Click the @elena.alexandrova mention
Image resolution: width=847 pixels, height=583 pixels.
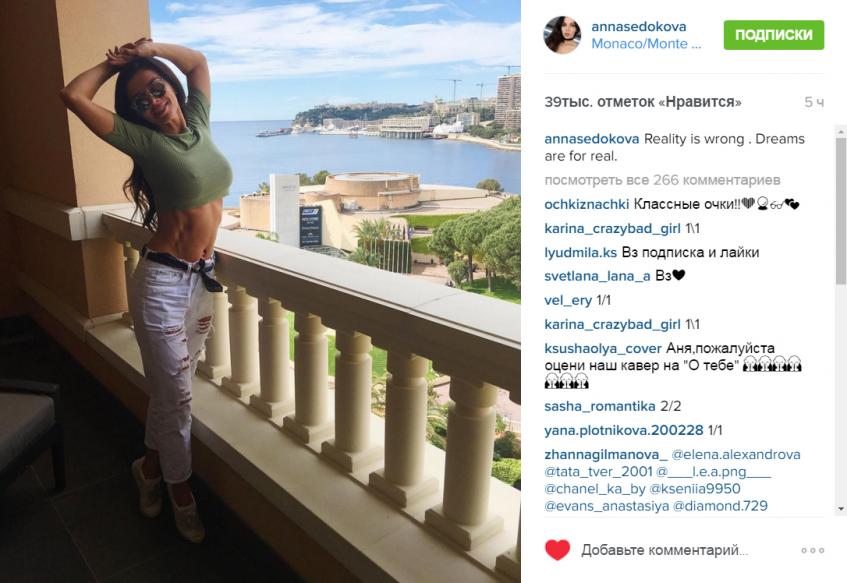pos(736,454)
